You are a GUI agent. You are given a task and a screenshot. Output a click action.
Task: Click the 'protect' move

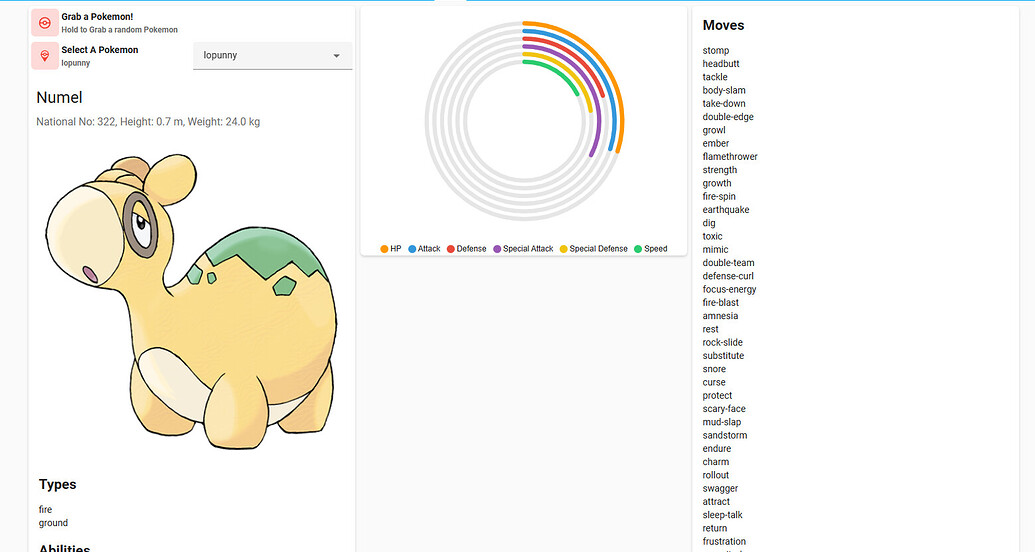click(718, 395)
